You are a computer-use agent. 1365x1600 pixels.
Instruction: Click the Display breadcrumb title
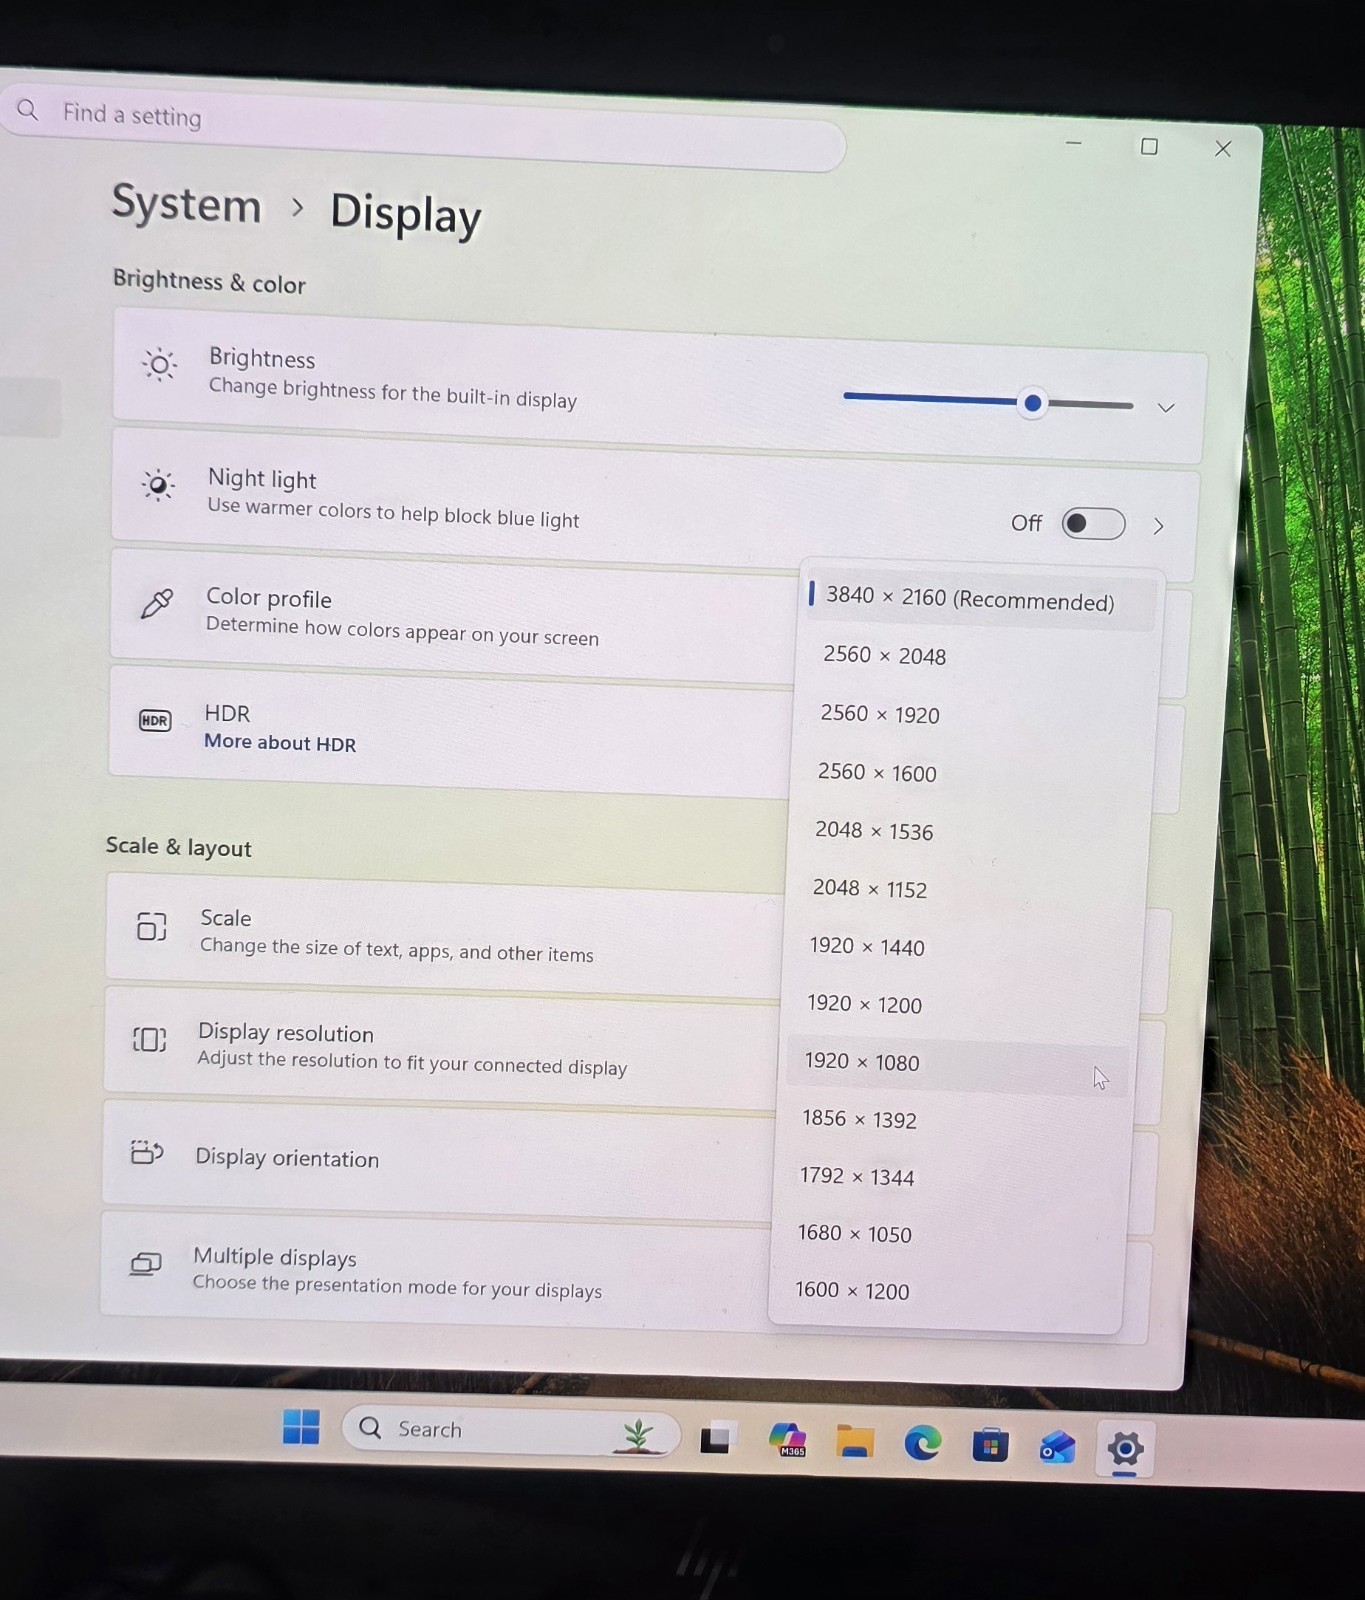click(x=406, y=213)
